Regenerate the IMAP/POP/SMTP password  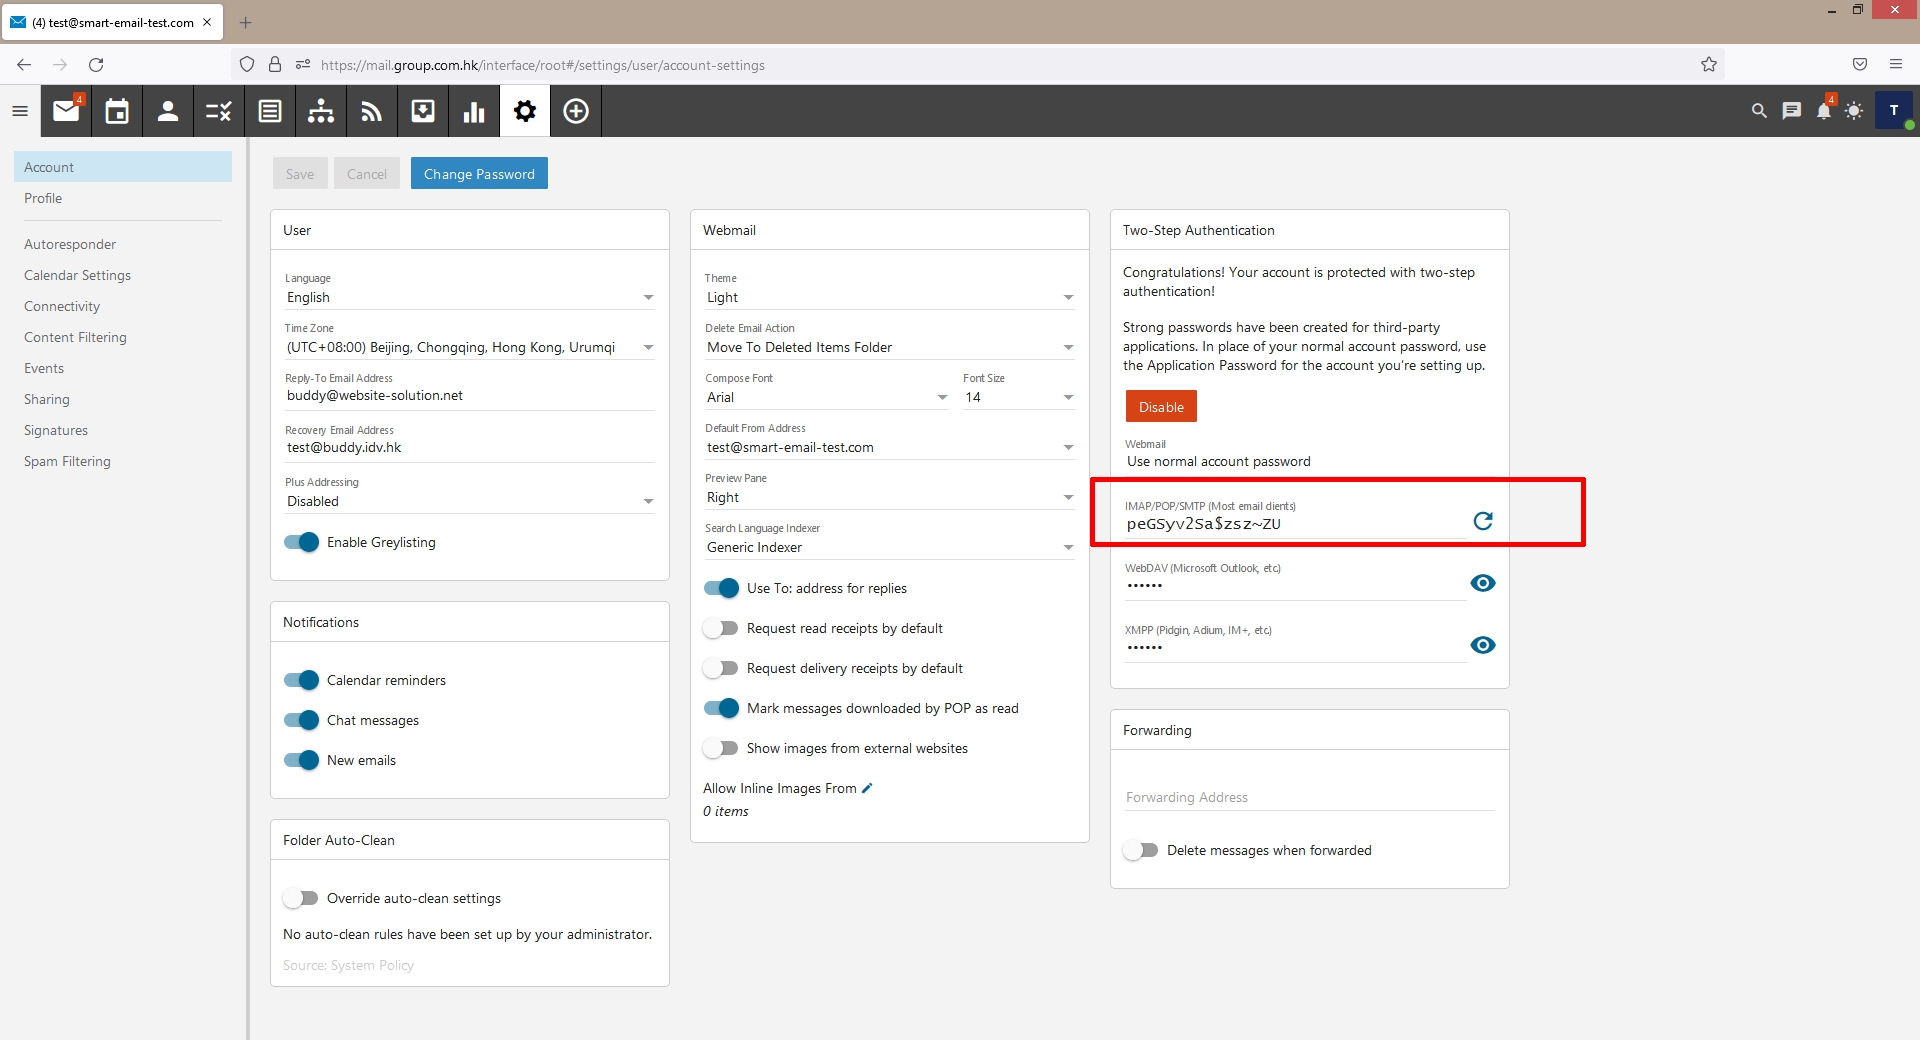pos(1483,521)
